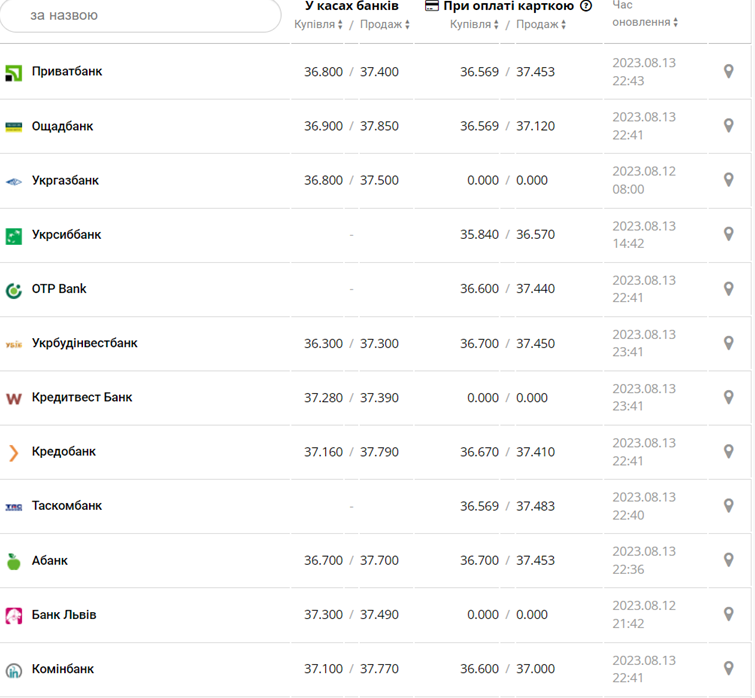Open location pin for Ощадбанк

tap(729, 126)
